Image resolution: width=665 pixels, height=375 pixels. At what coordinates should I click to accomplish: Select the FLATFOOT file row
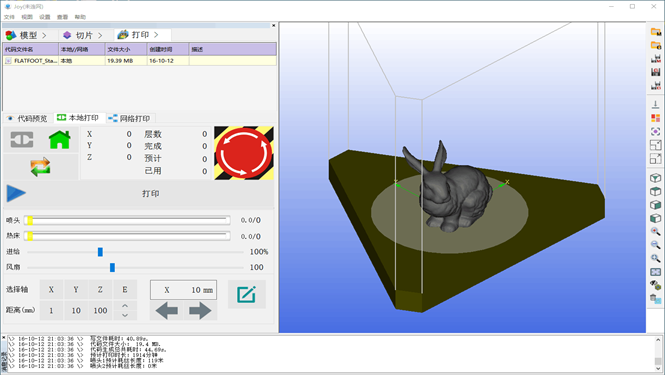click(140, 61)
